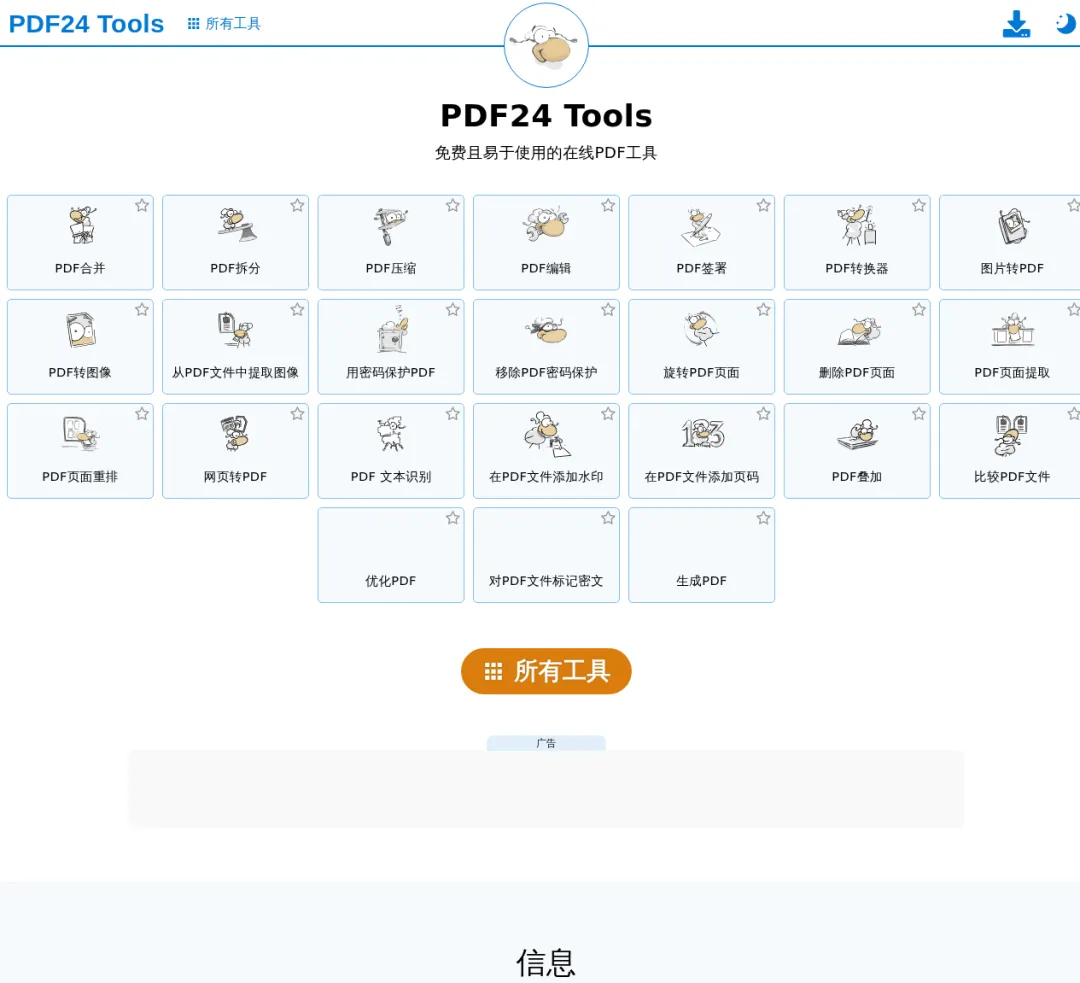Star the PDF转图像 tool
Viewport: 1080px width, 983px height.
tap(142, 310)
